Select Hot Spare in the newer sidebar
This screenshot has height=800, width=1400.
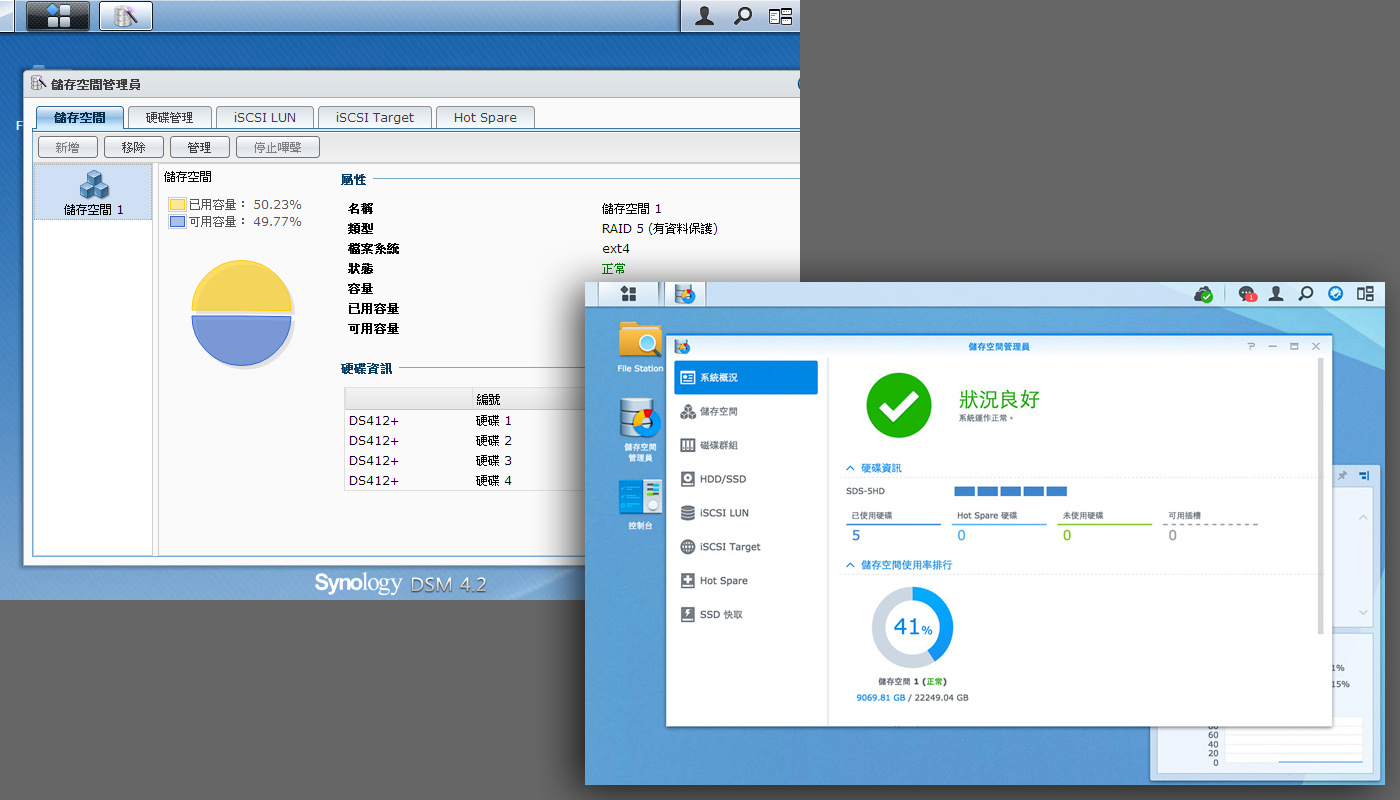tap(746, 581)
